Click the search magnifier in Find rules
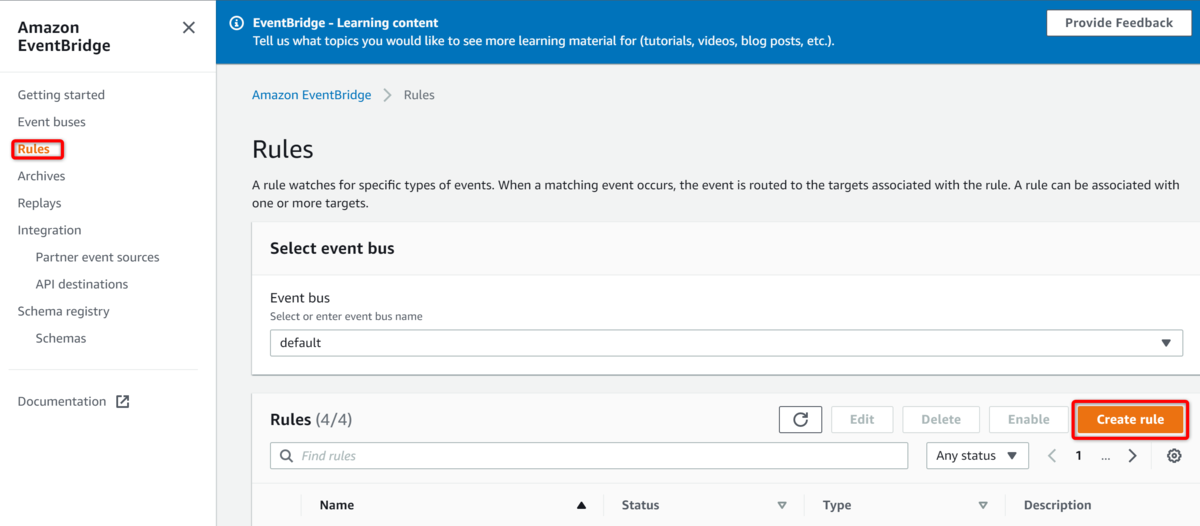The image size is (1200, 526). [x=287, y=456]
